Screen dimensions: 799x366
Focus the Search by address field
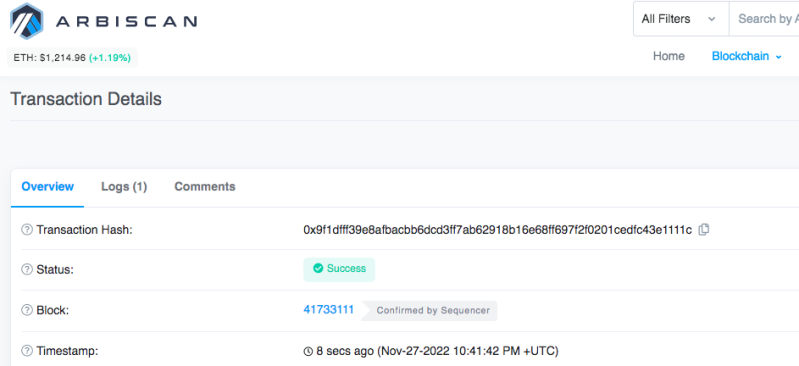(764, 19)
